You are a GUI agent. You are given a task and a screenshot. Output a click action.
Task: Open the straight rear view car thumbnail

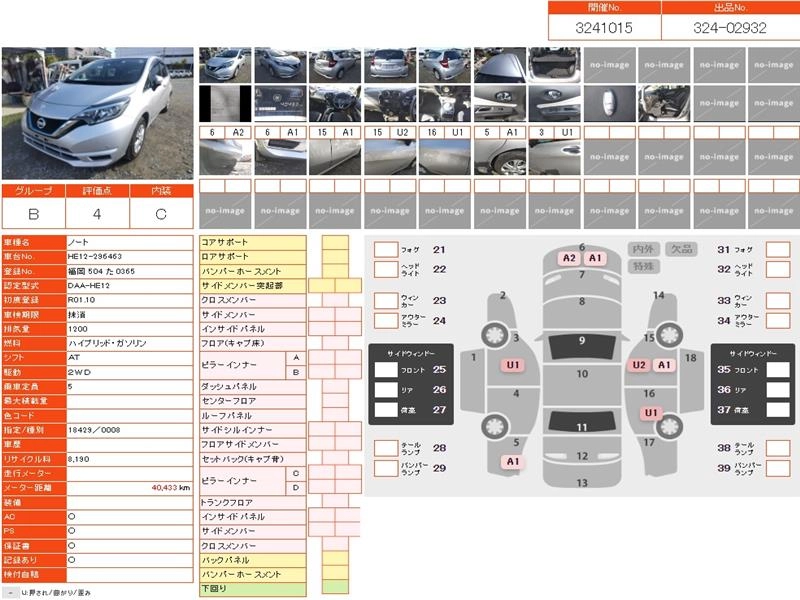(x=390, y=65)
